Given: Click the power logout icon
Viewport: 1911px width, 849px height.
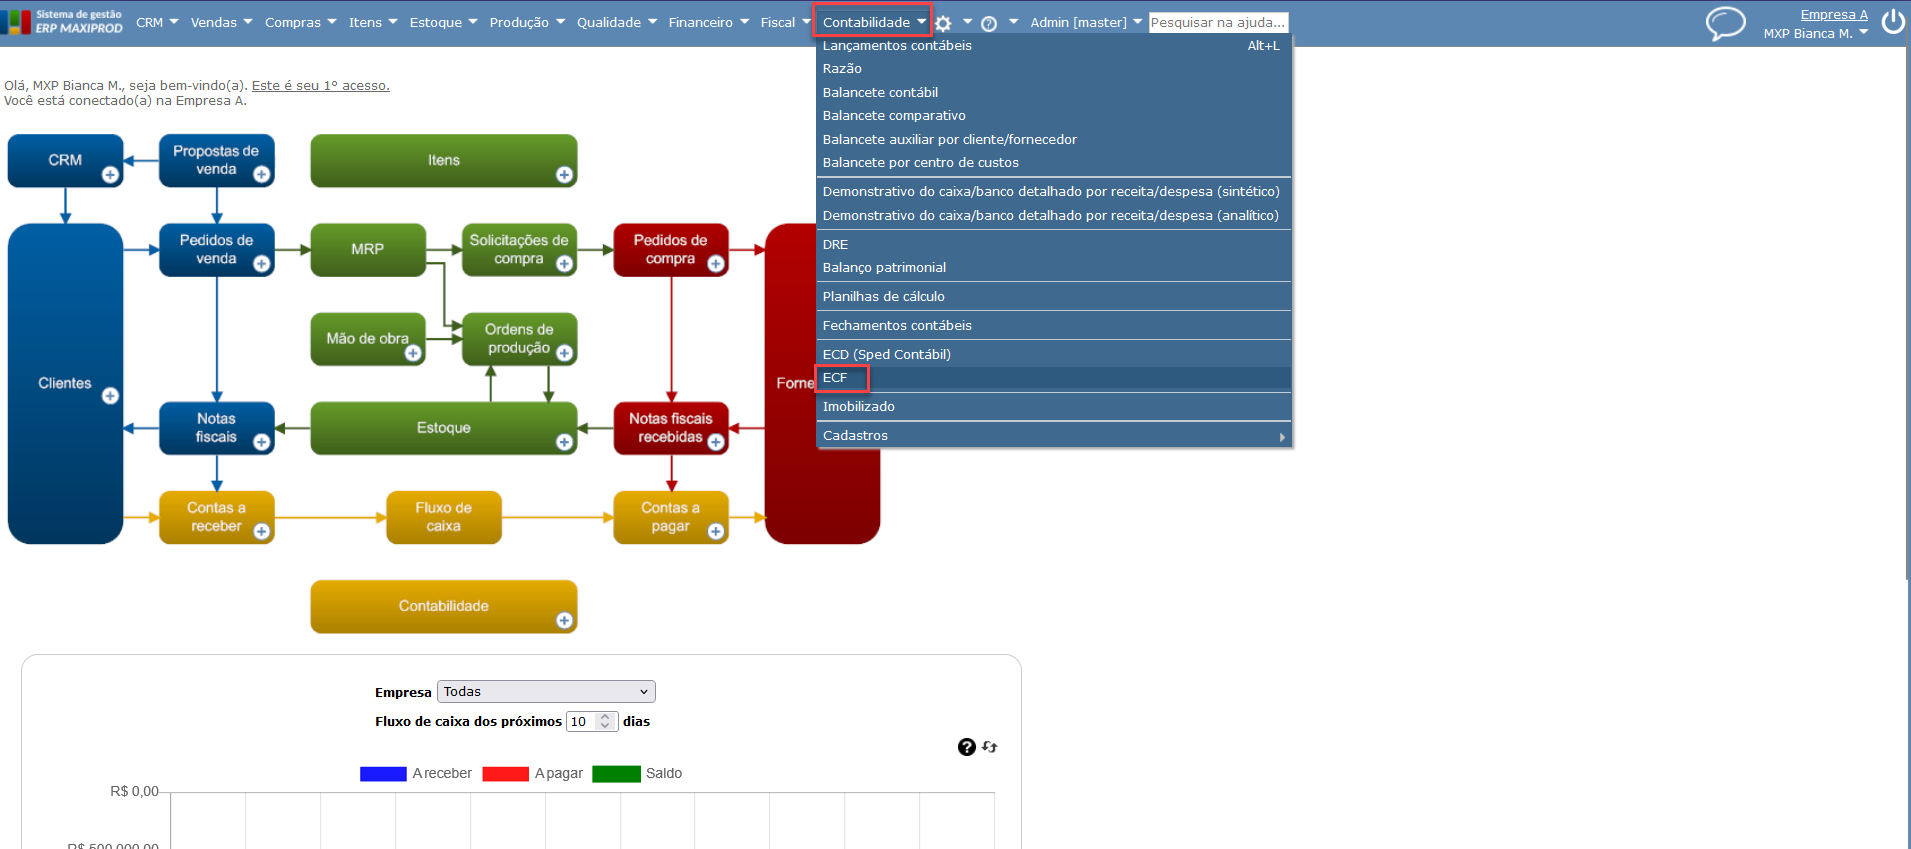Looking at the screenshot, I should point(1893,22).
